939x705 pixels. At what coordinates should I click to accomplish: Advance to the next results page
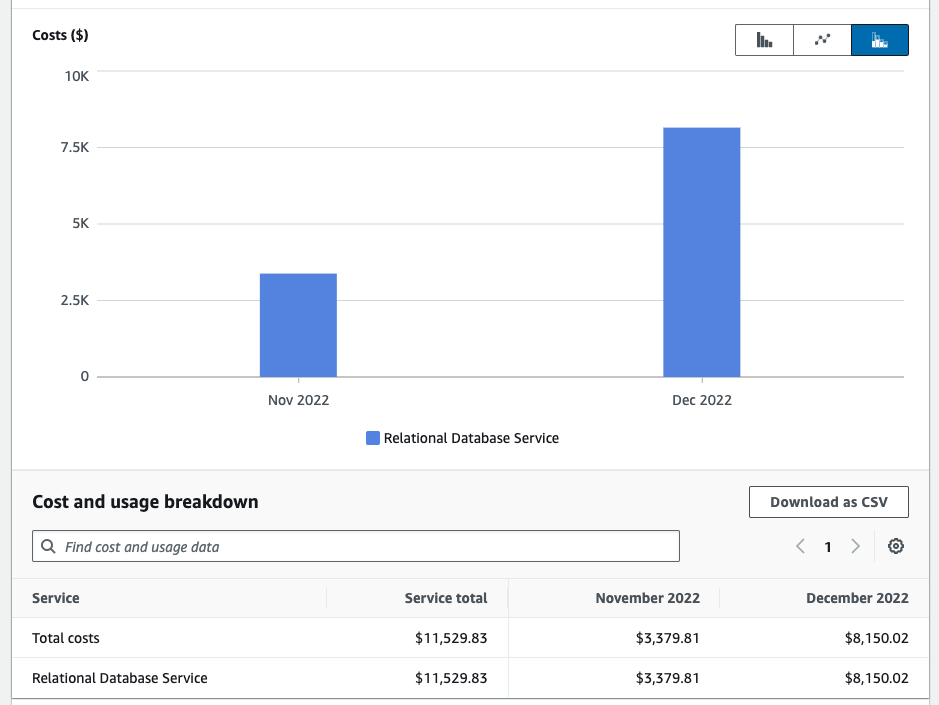pos(855,546)
